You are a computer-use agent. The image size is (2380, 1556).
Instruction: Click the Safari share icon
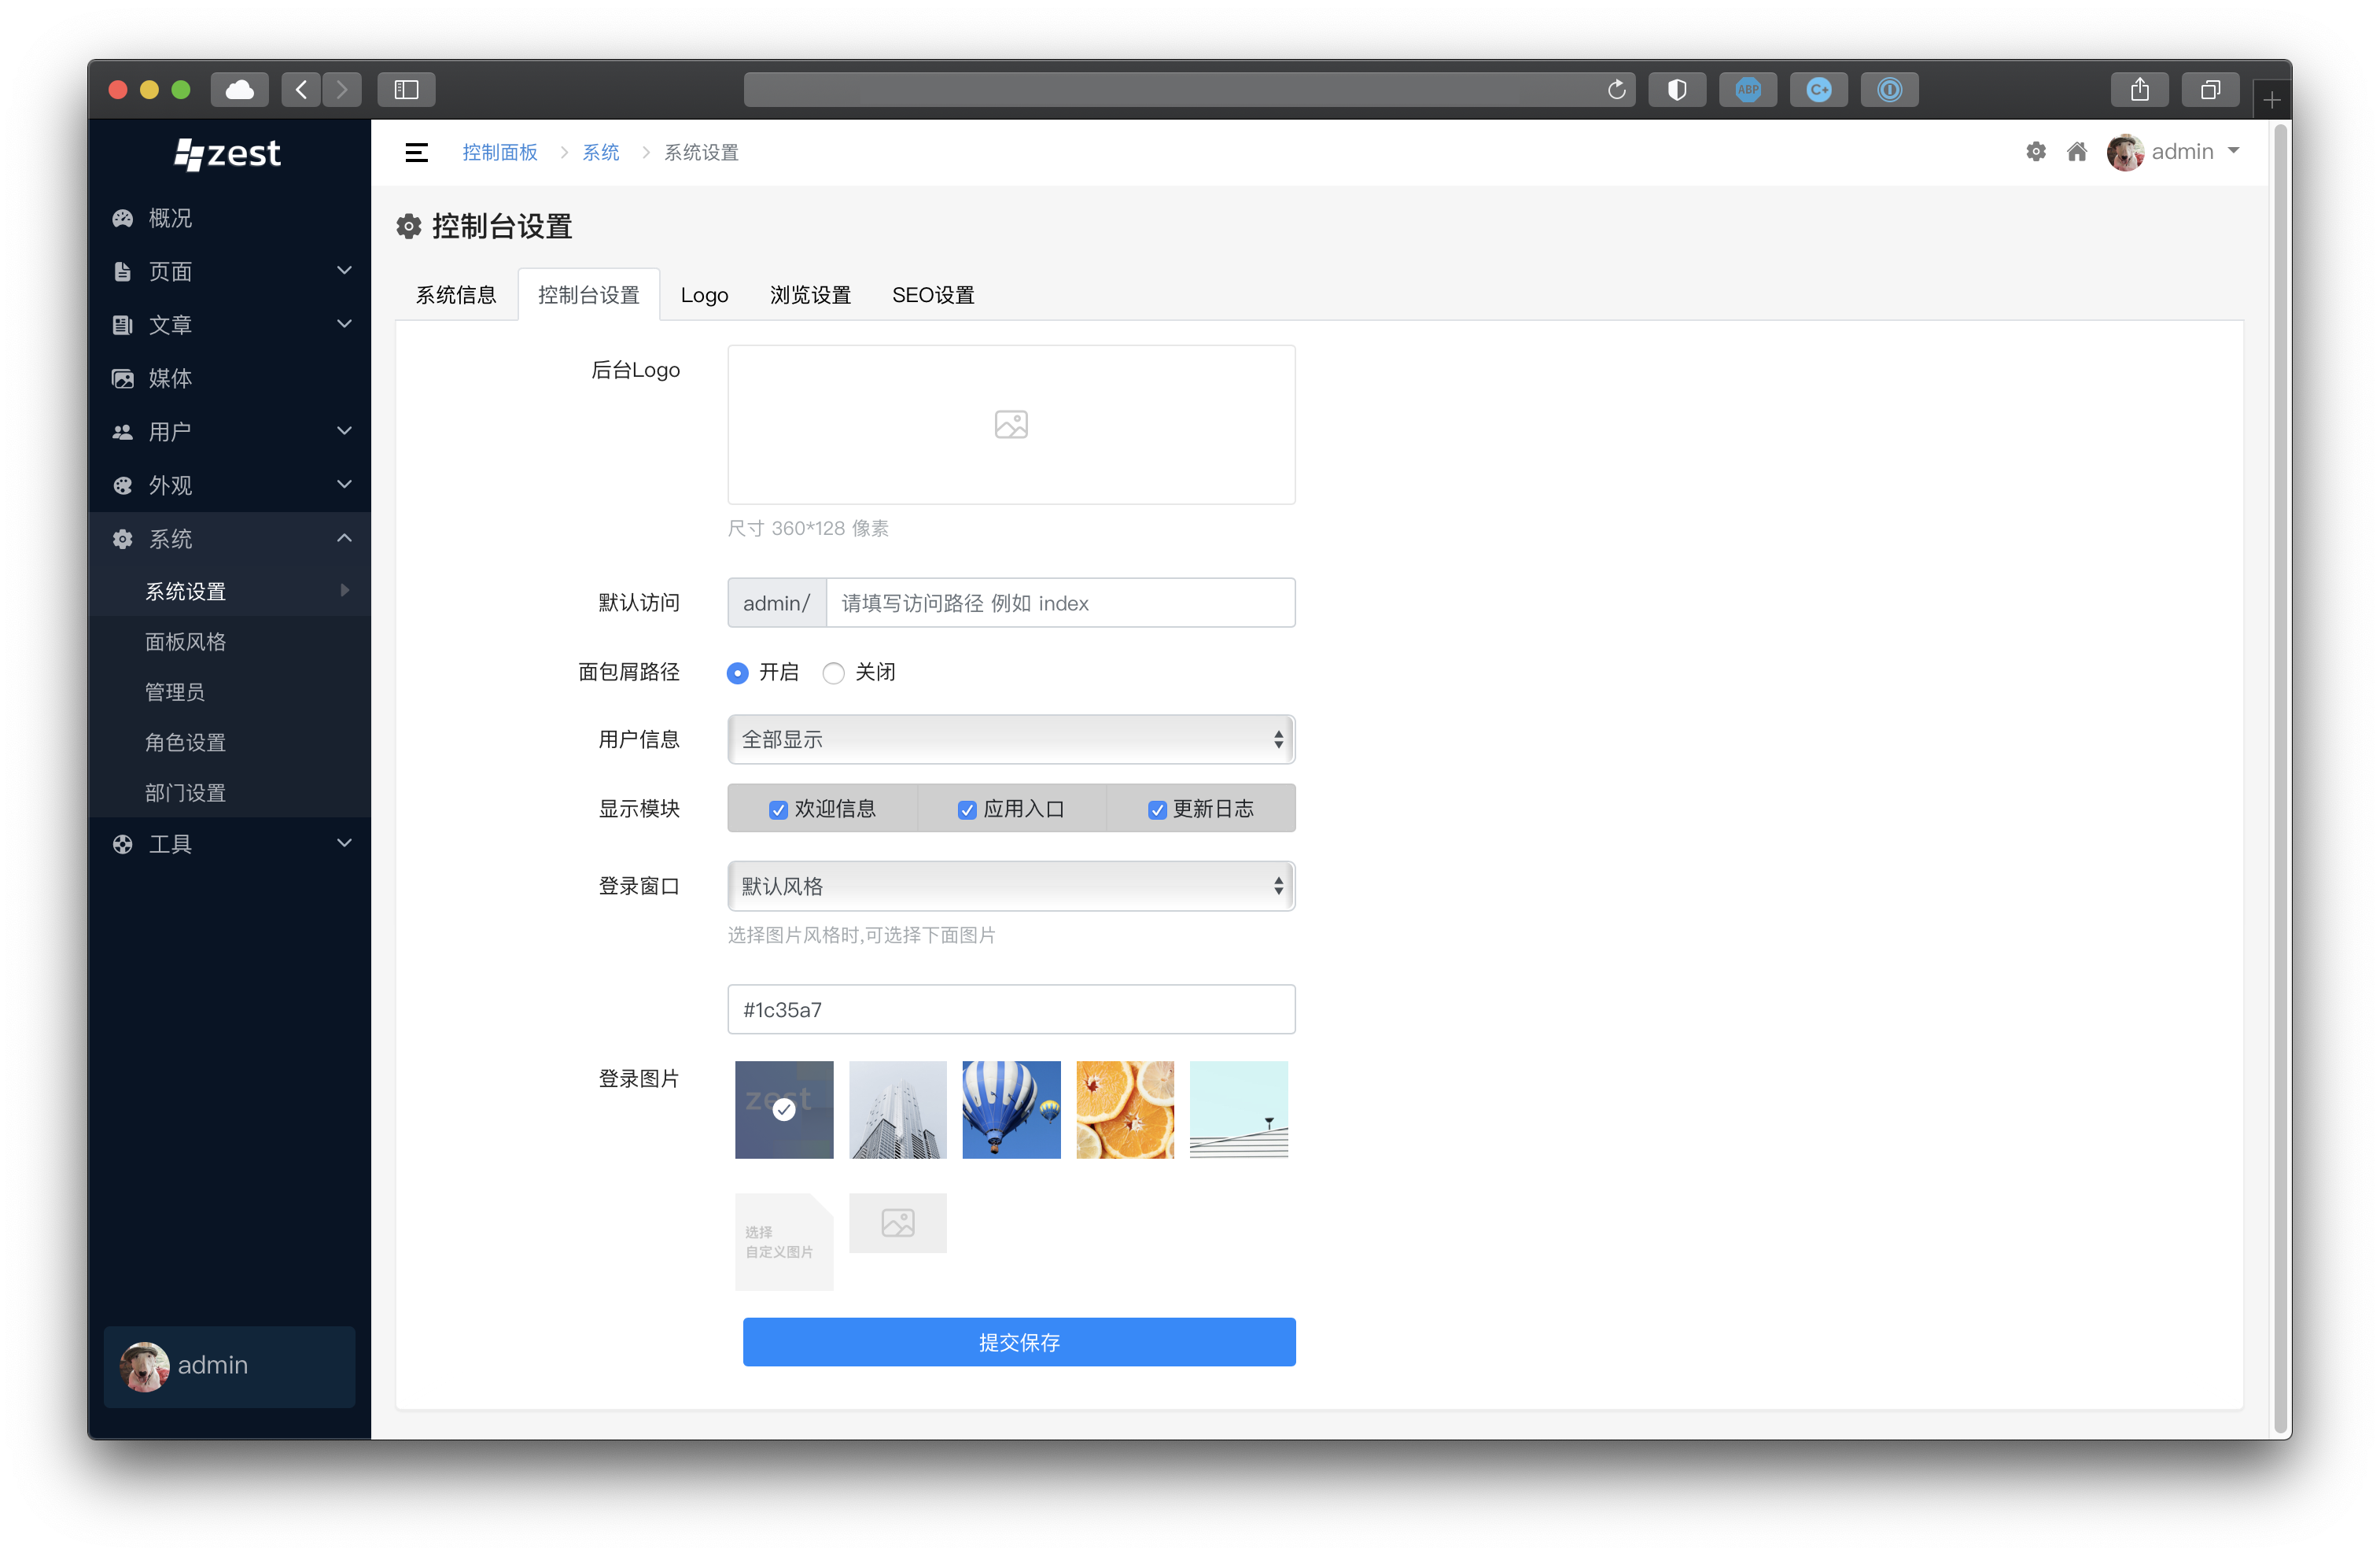pyautogui.click(x=2139, y=90)
